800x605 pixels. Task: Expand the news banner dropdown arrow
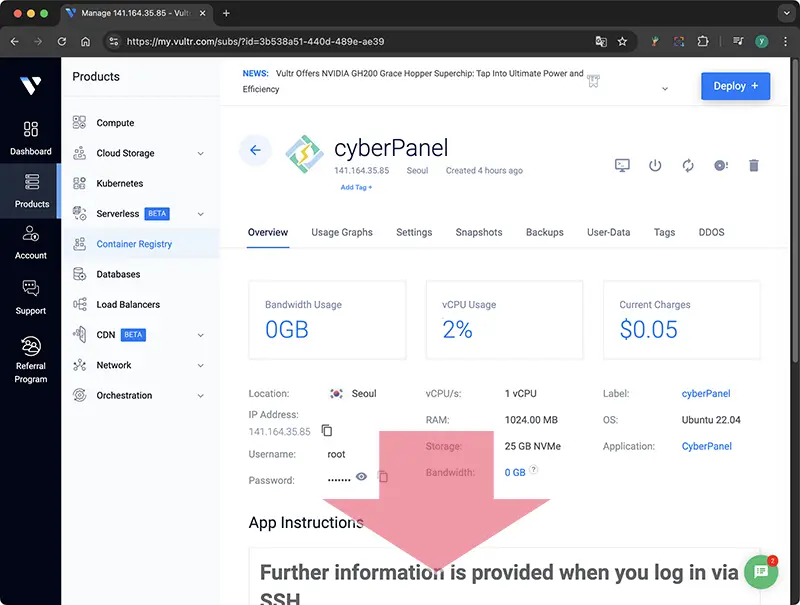point(665,89)
